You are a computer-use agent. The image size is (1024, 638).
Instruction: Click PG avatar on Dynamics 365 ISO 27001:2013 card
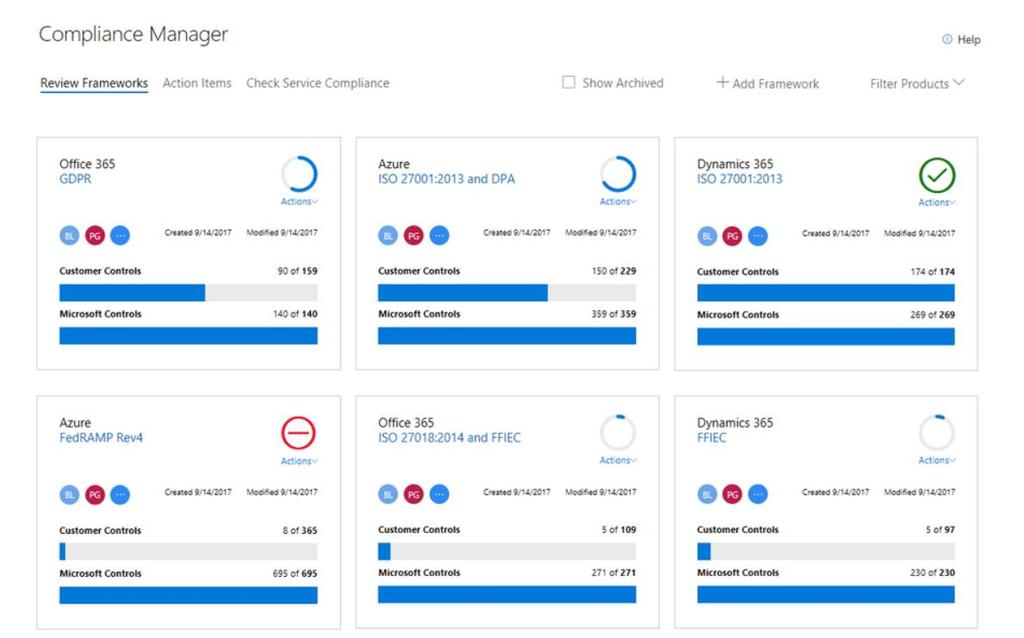[x=732, y=236]
